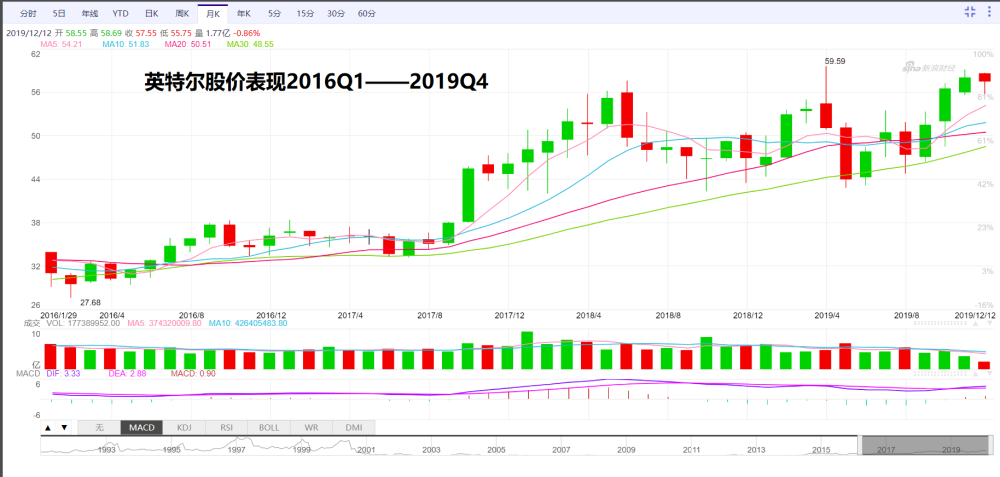Switch the indicator to WR

point(311,427)
